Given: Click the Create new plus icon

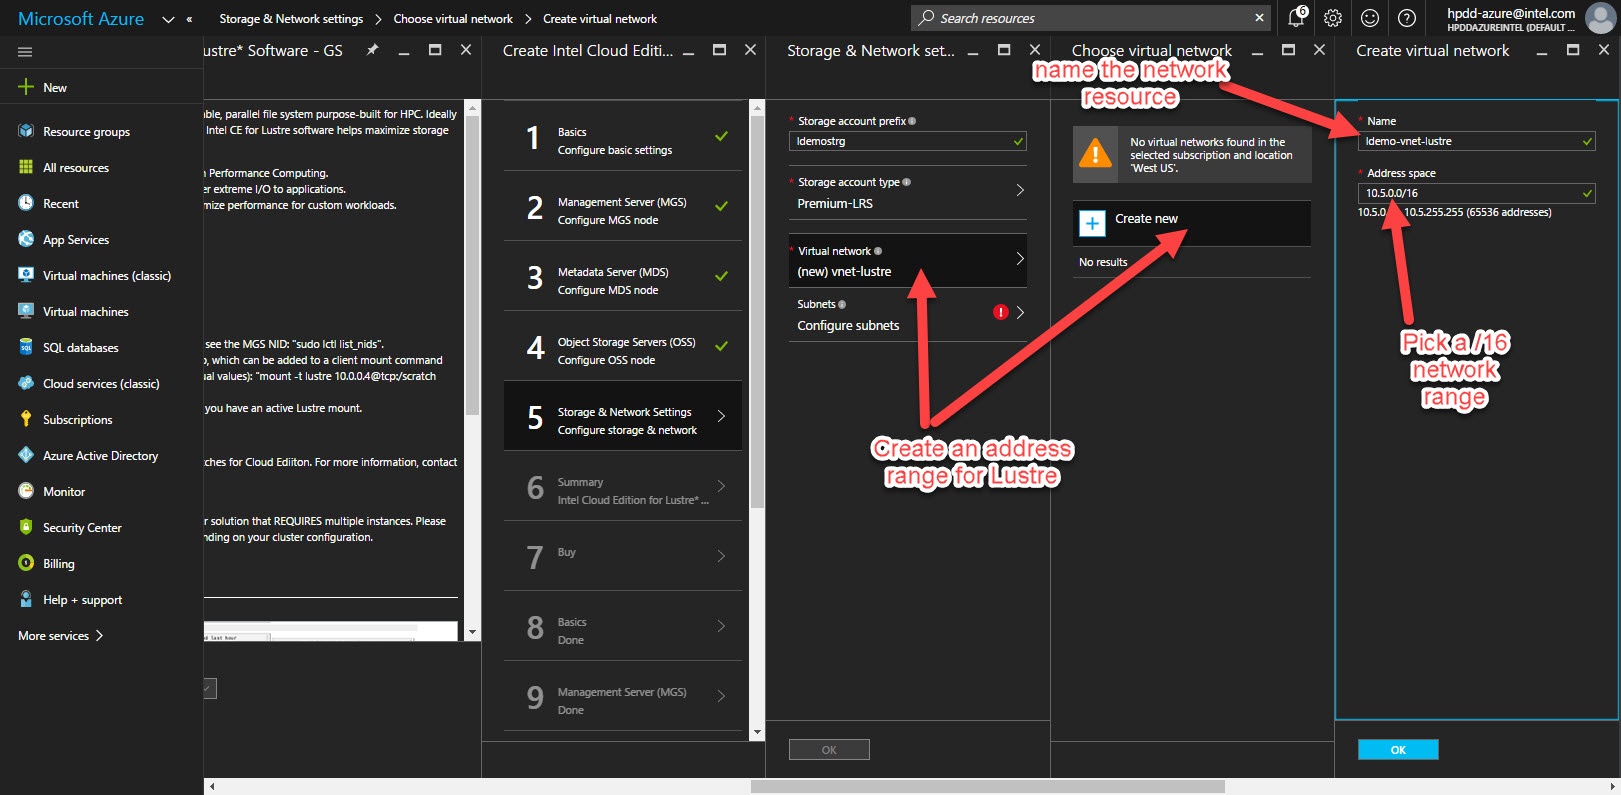Looking at the screenshot, I should click(1092, 223).
